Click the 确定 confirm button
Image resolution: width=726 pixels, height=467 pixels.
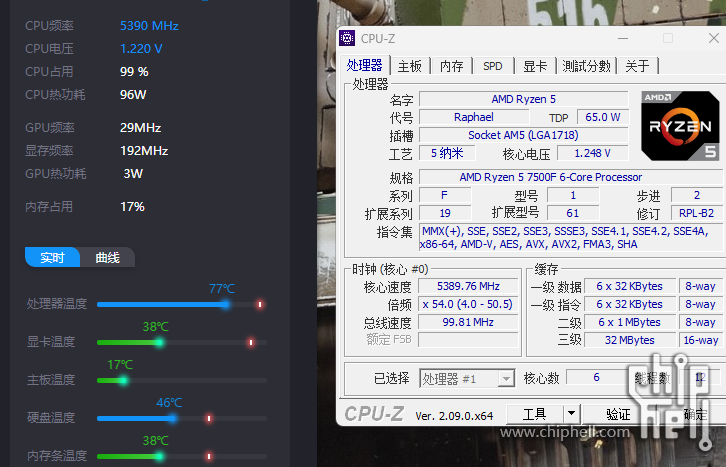(x=695, y=414)
